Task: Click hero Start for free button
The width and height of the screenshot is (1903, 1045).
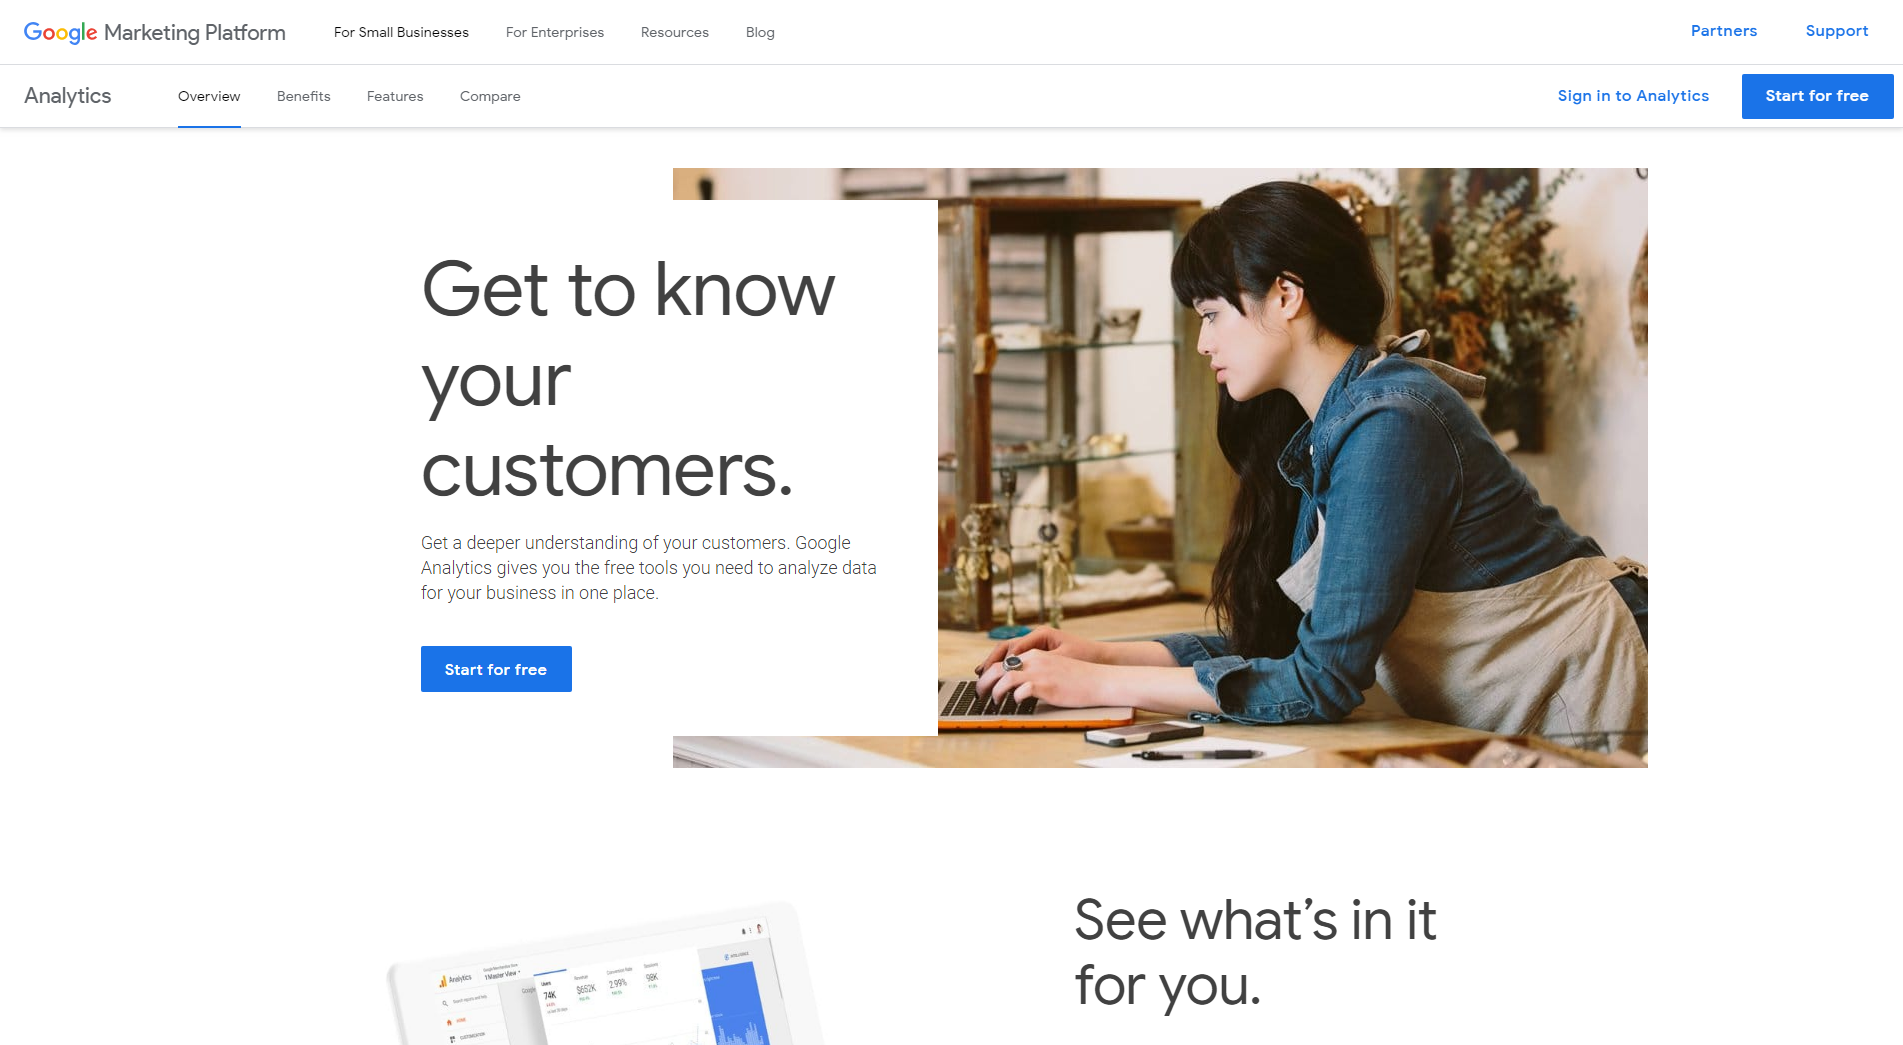Action: (x=496, y=669)
